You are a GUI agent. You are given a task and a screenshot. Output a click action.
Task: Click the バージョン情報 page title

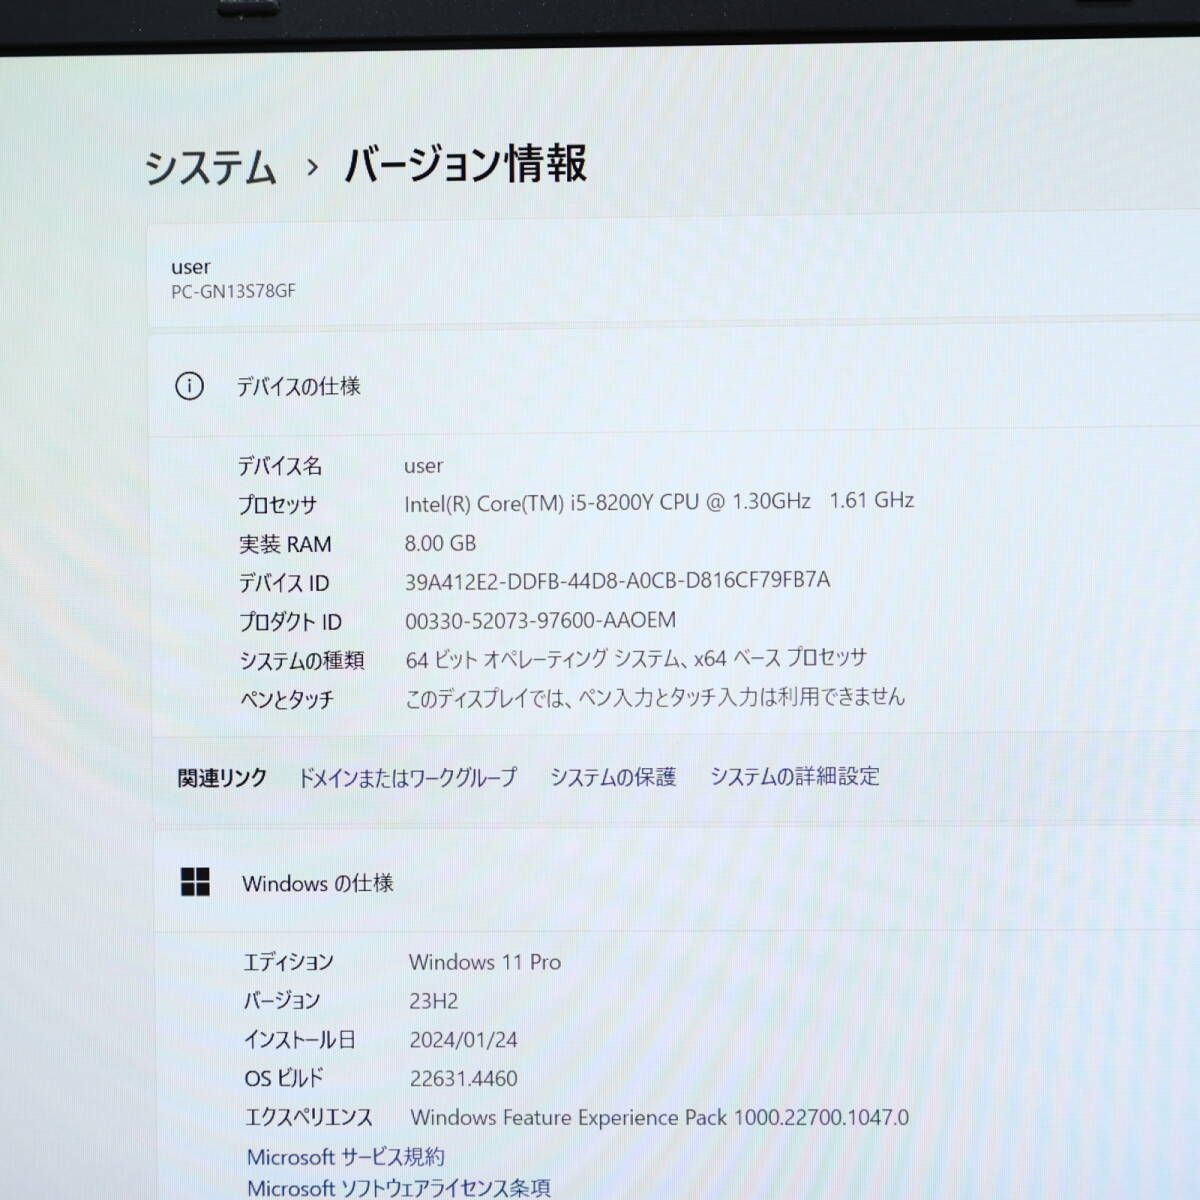[x=466, y=164]
